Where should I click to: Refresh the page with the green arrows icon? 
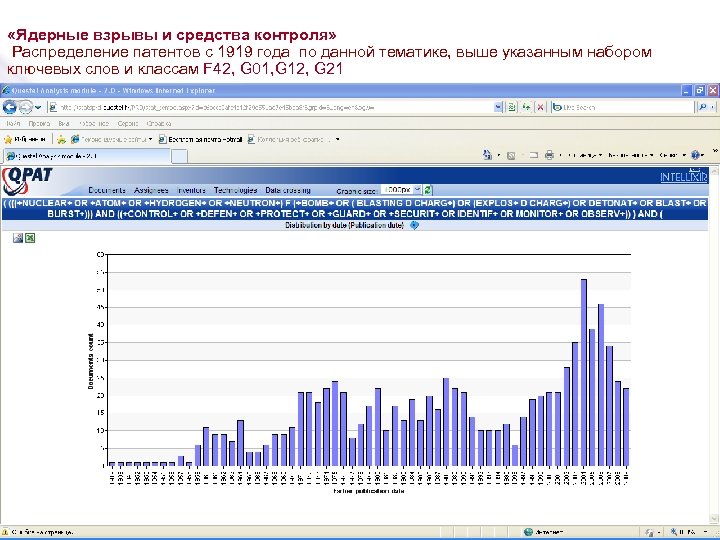click(x=526, y=107)
